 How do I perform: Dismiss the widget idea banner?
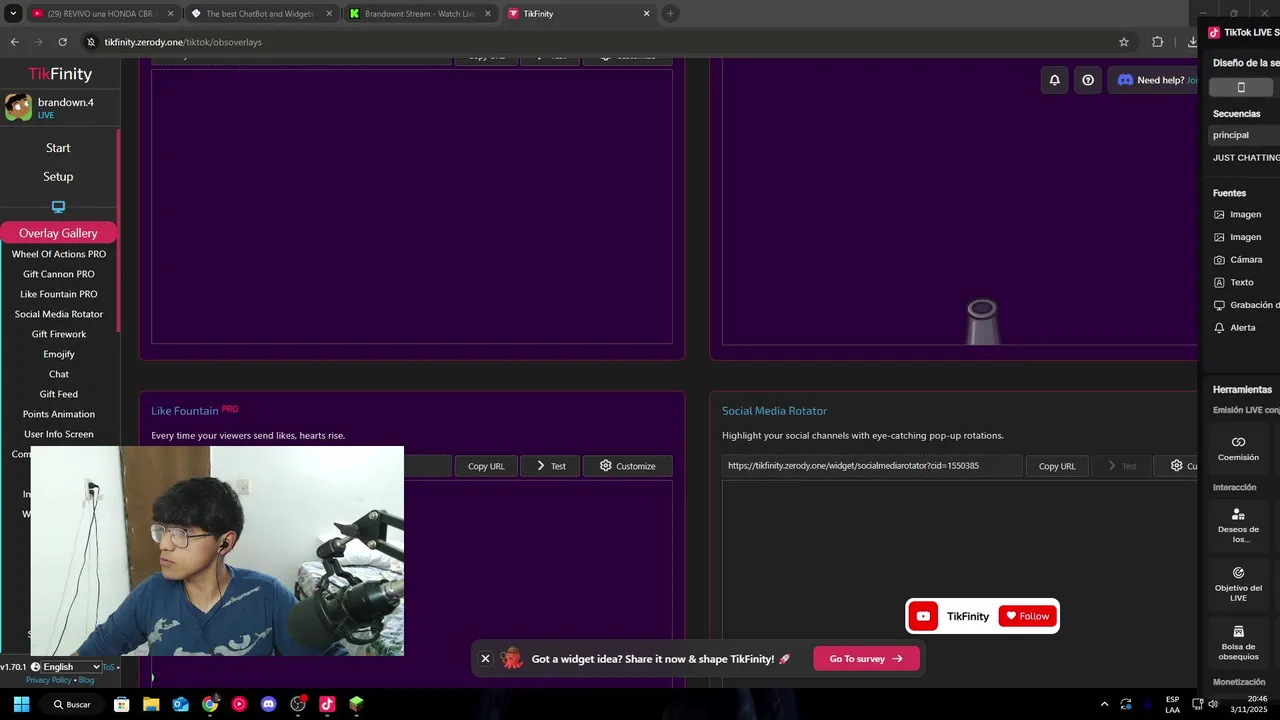(485, 659)
